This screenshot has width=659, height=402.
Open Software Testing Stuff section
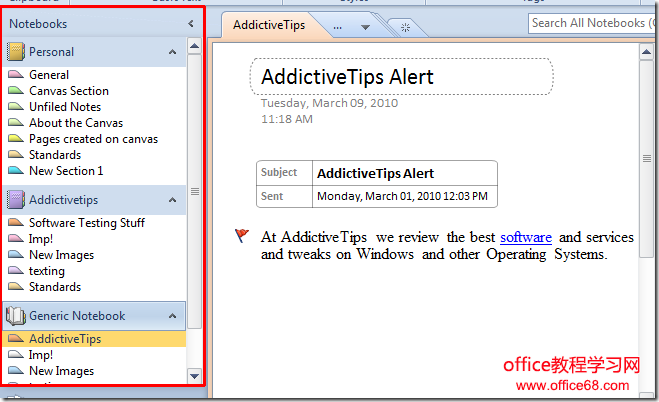tap(87, 222)
